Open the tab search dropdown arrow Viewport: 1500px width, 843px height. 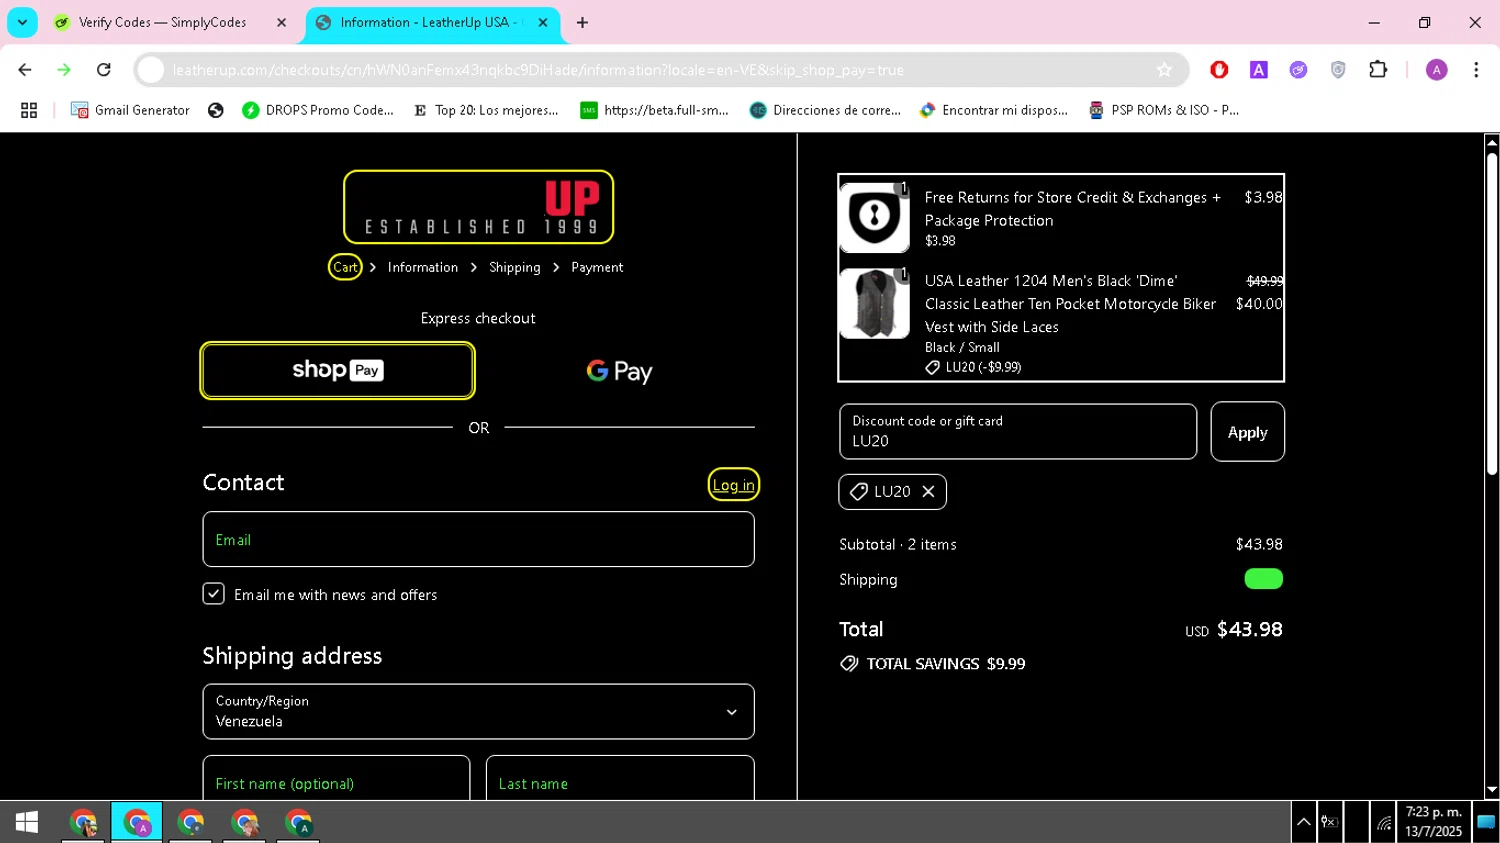pyautogui.click(x=22, y=22)
